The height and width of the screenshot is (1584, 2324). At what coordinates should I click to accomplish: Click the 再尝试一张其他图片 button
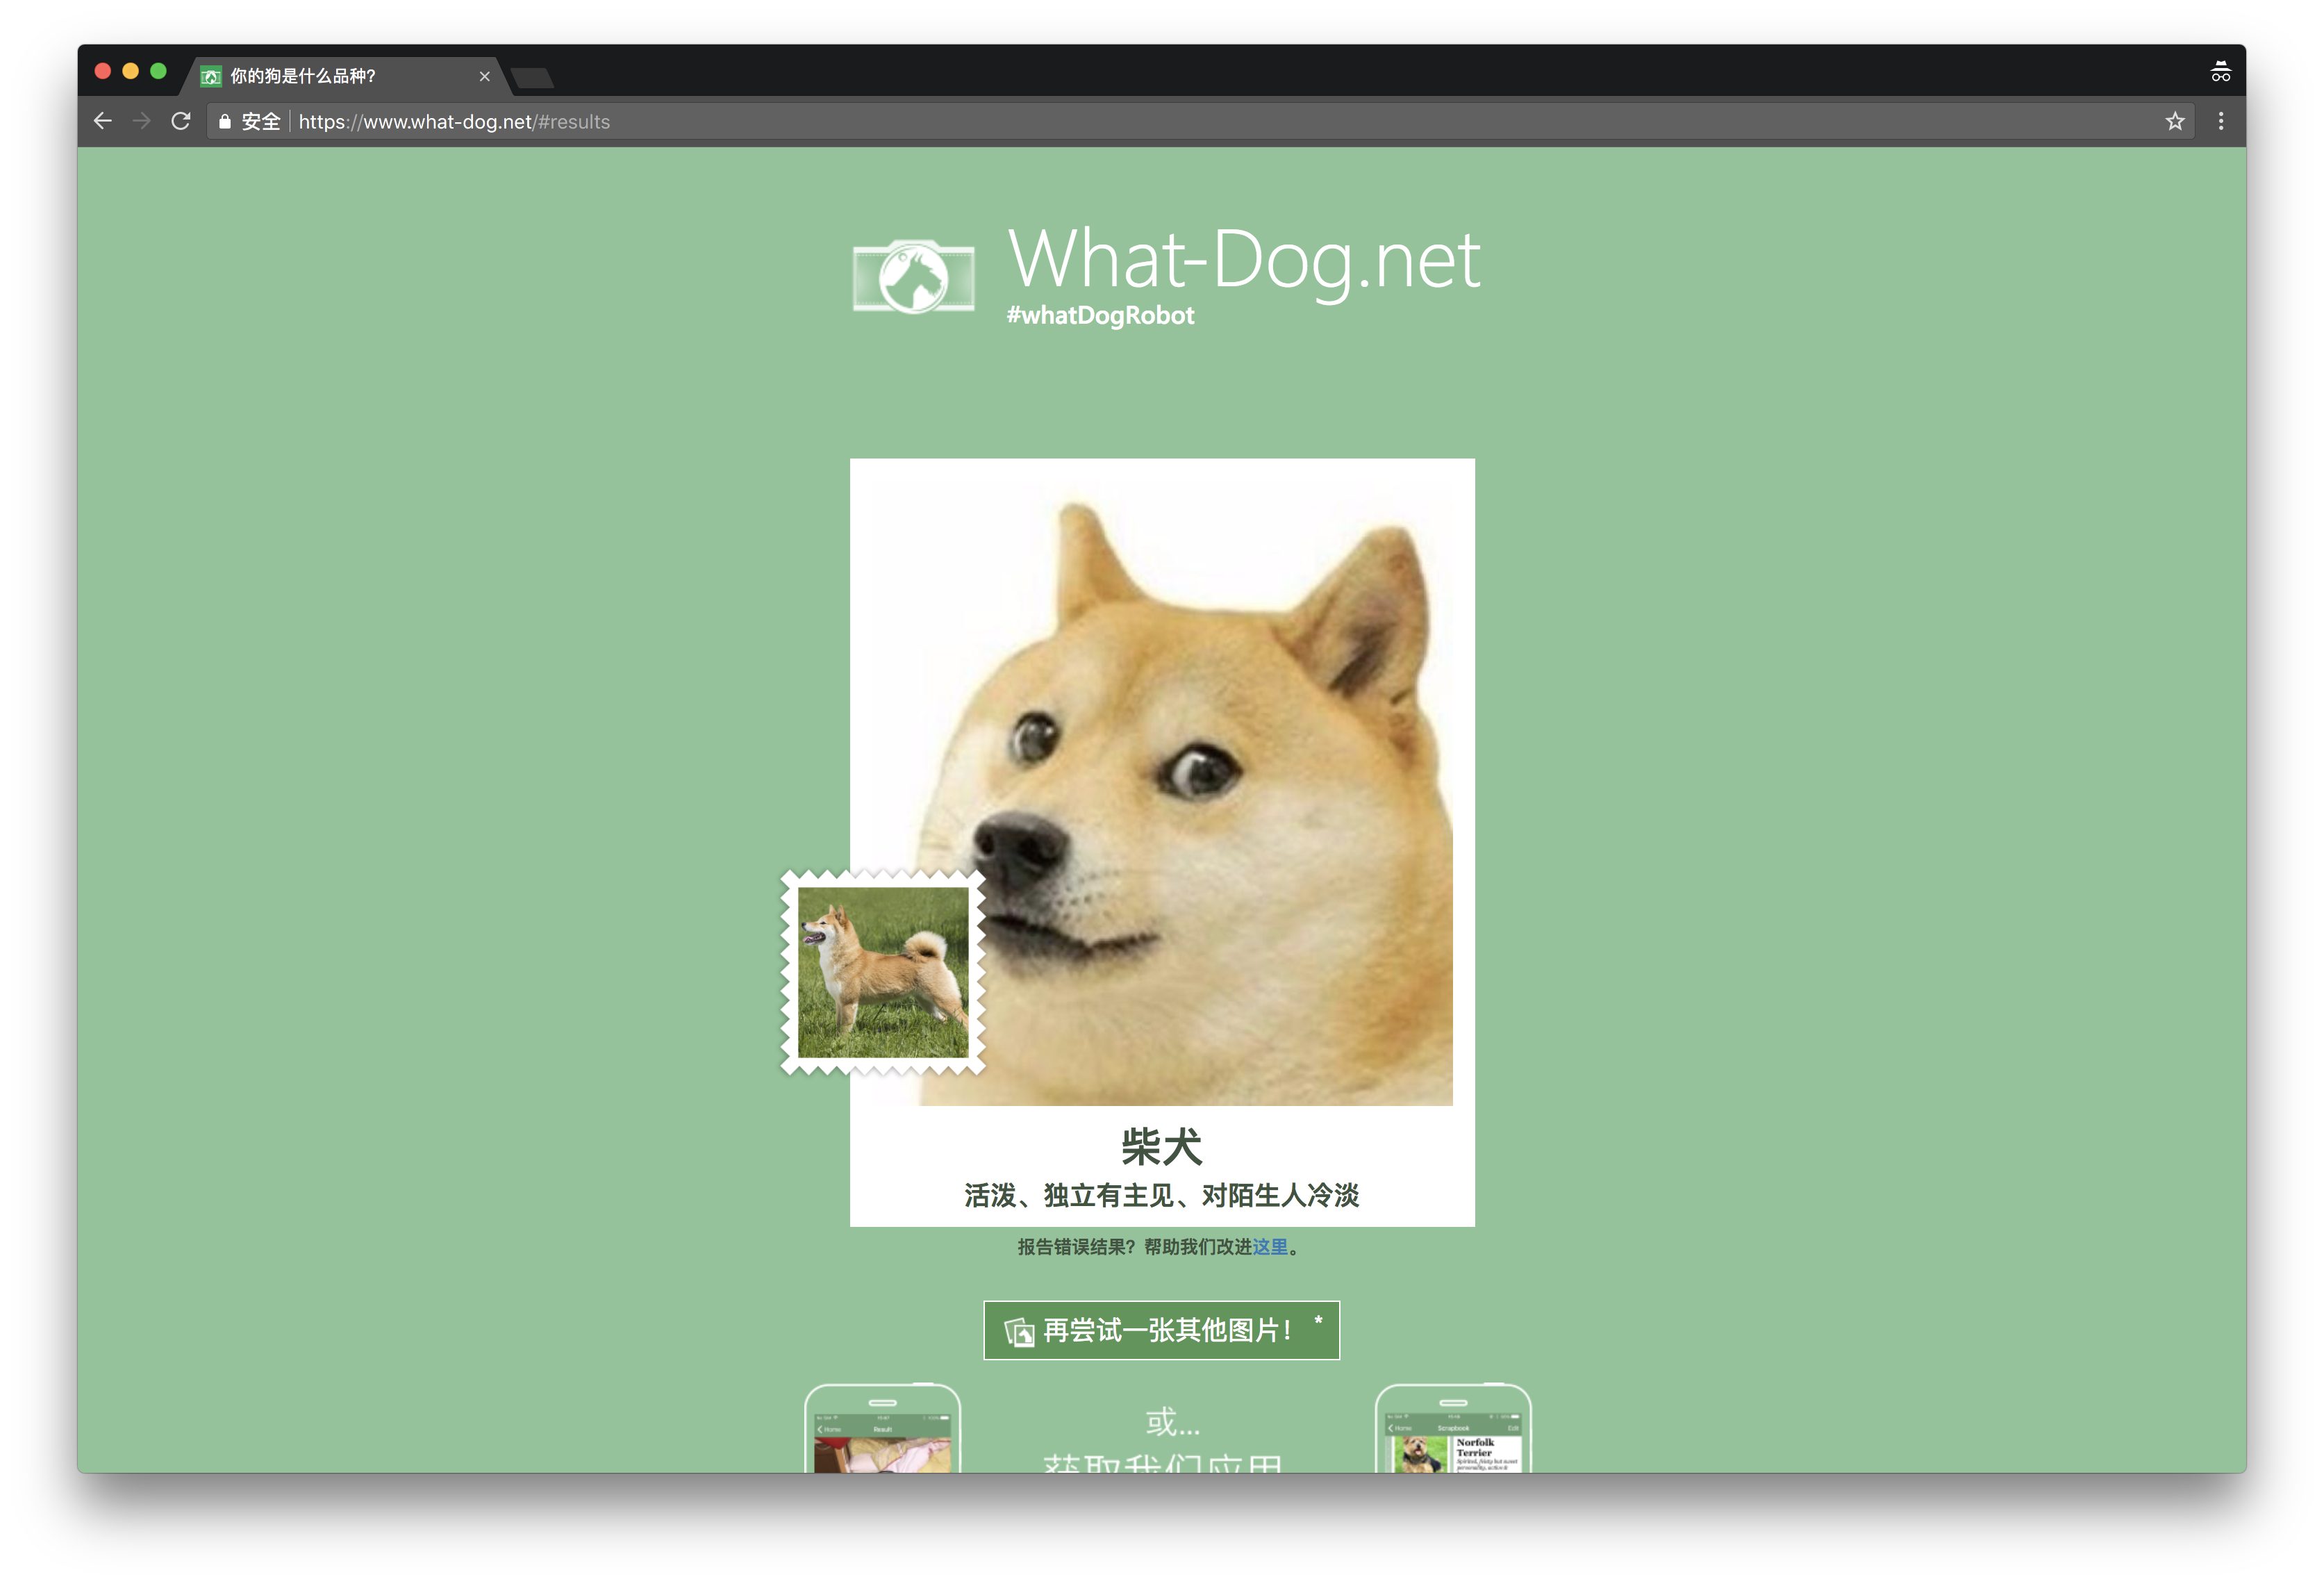(x=1161, y=1330)
